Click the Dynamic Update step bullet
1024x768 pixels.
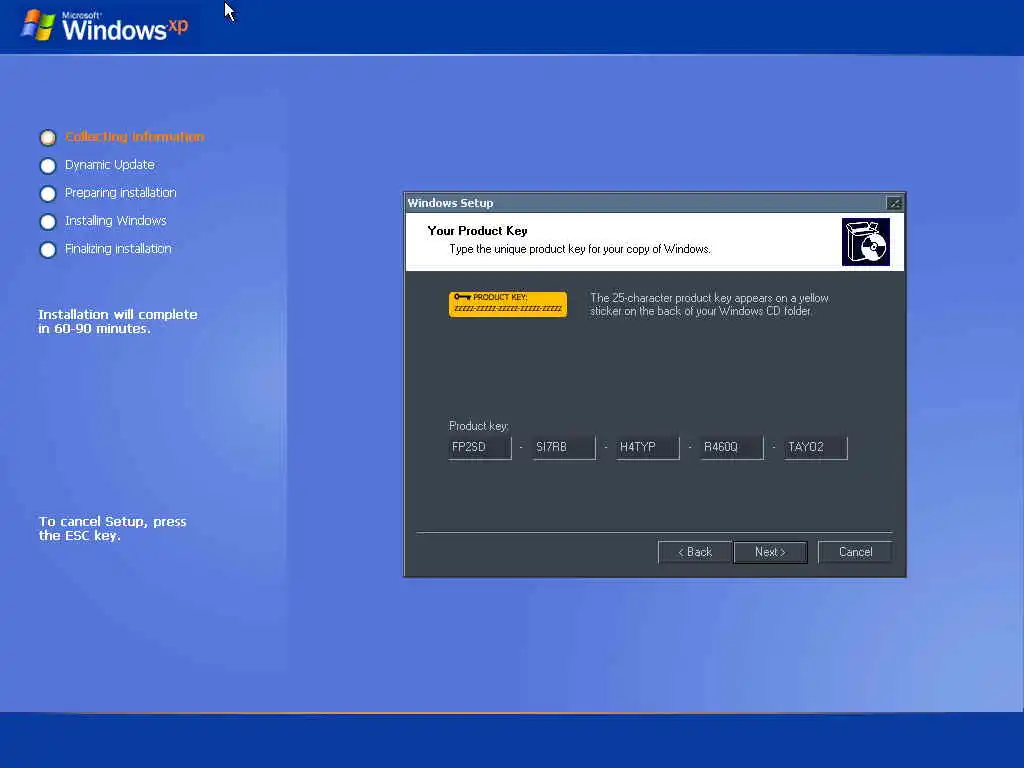coord(48,166)
